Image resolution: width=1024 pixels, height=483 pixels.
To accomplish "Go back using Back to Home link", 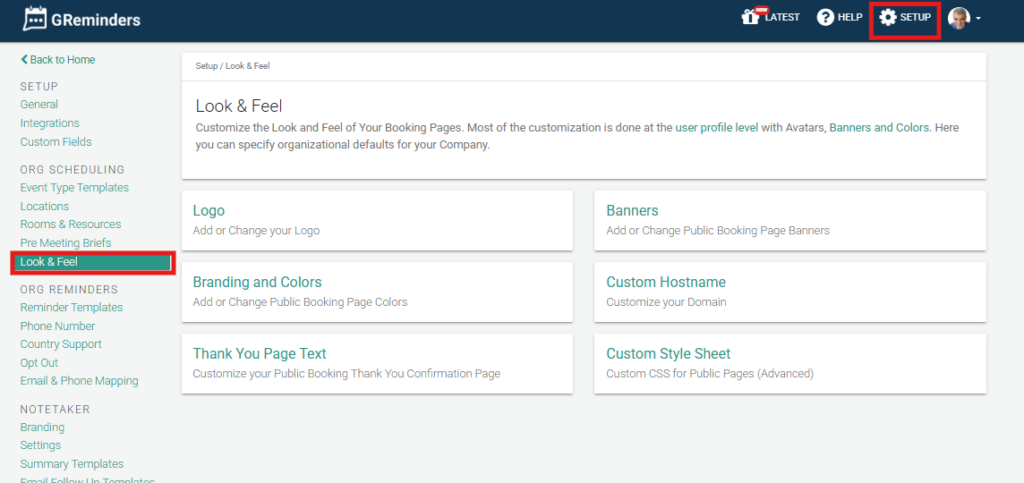I will 58,60.
